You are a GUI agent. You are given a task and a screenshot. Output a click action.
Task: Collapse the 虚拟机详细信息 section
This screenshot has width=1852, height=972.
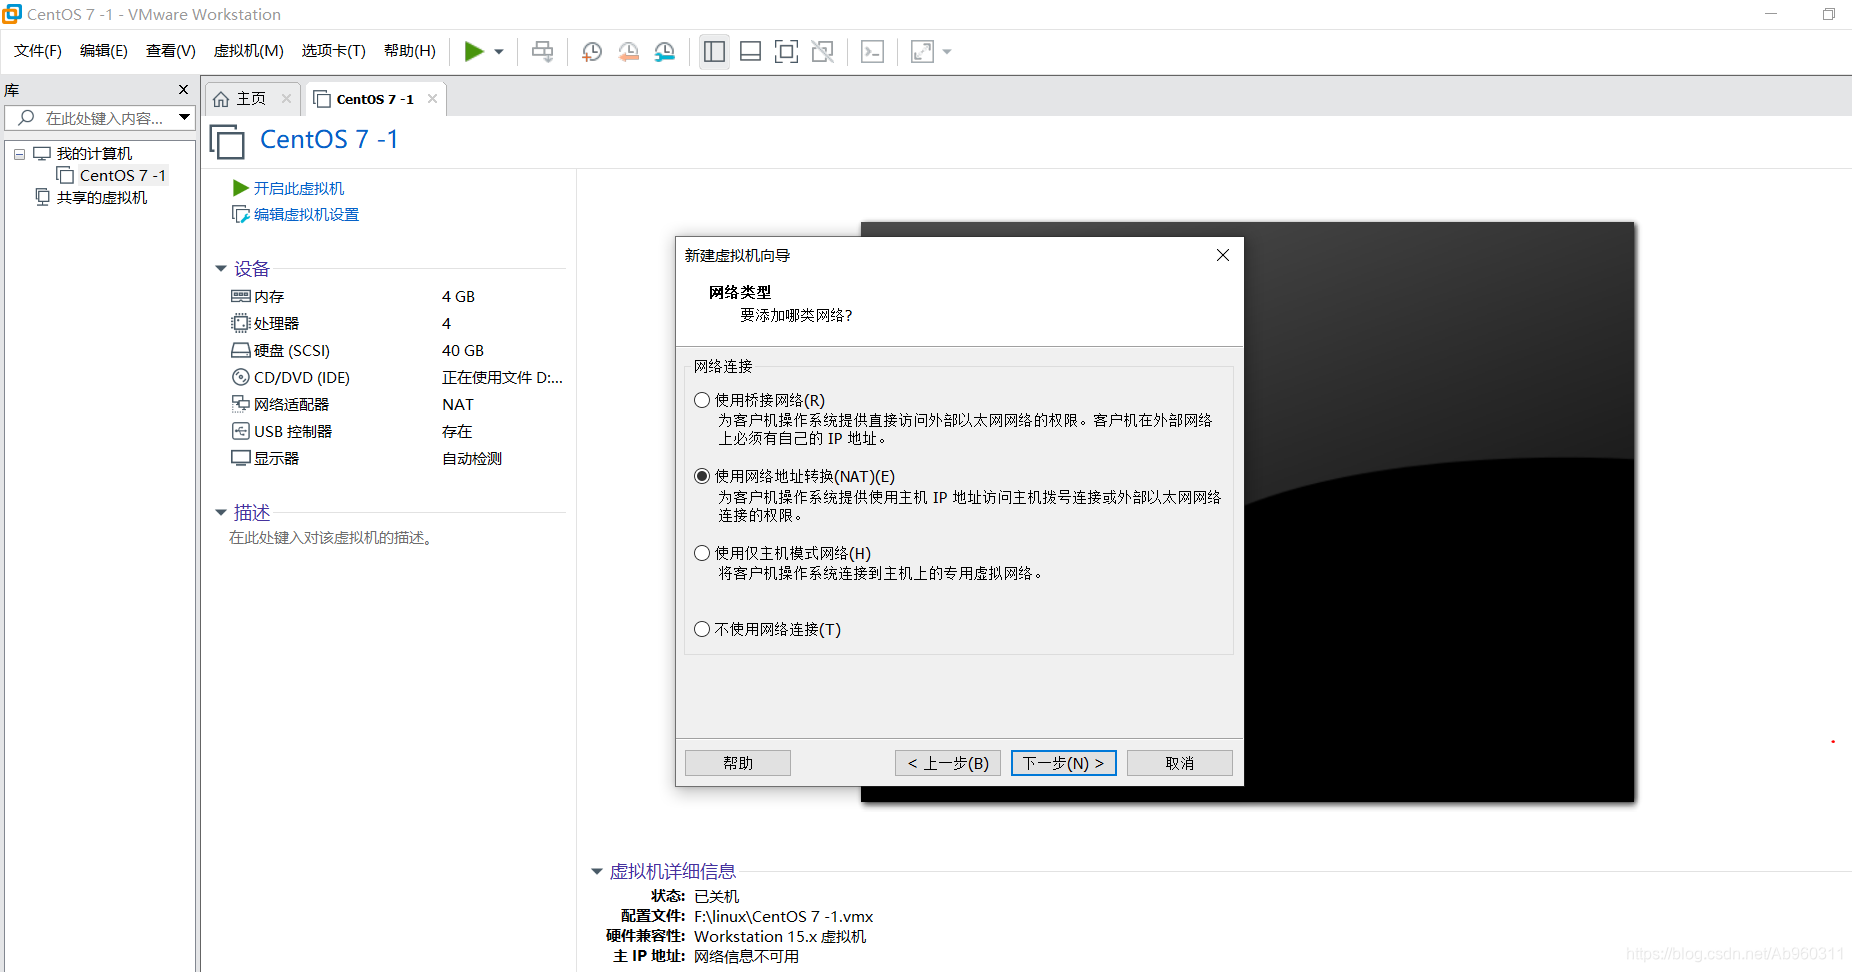[597, 872]
